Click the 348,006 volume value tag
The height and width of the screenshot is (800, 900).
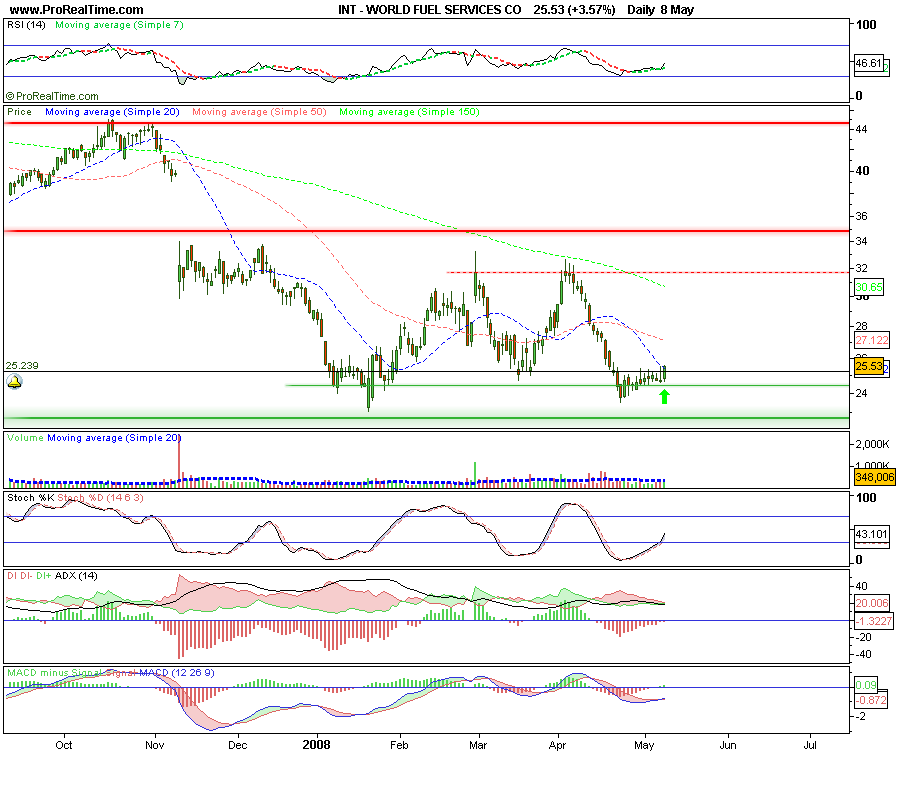tap(875, 477)
